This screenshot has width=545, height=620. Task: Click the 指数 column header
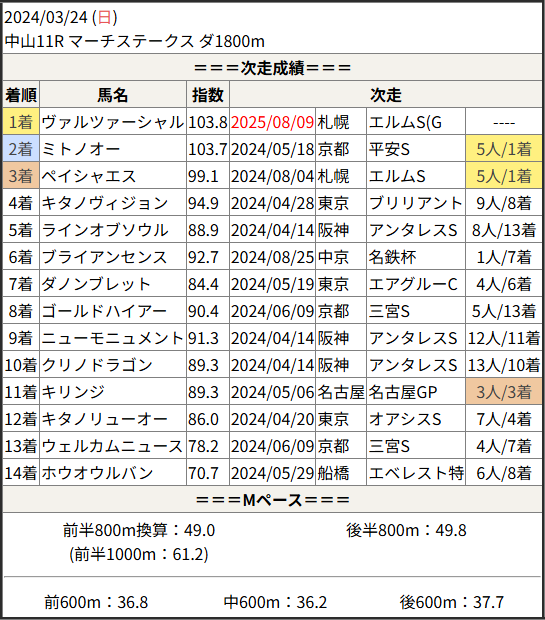coord(208,95)
